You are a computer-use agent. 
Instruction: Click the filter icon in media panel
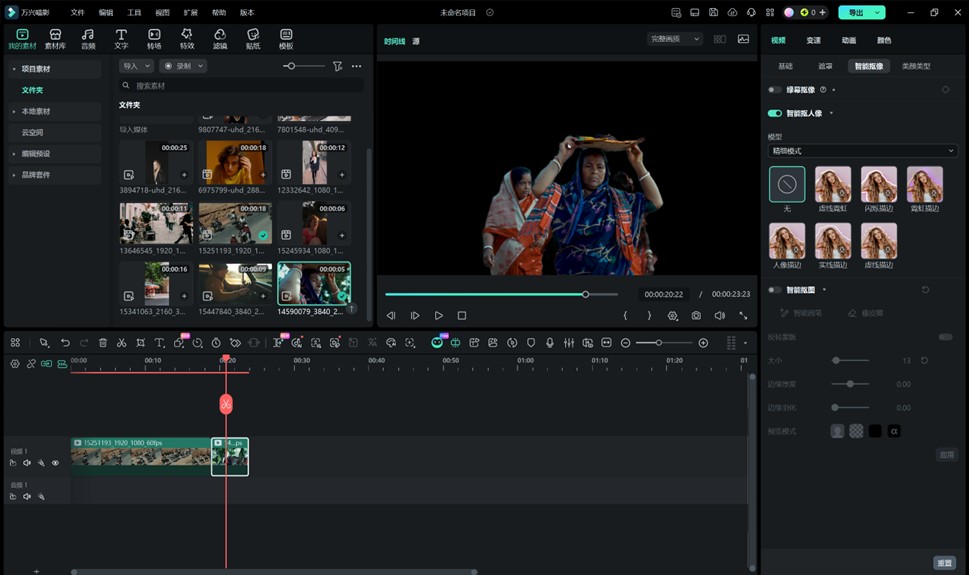tap(337, 66)
